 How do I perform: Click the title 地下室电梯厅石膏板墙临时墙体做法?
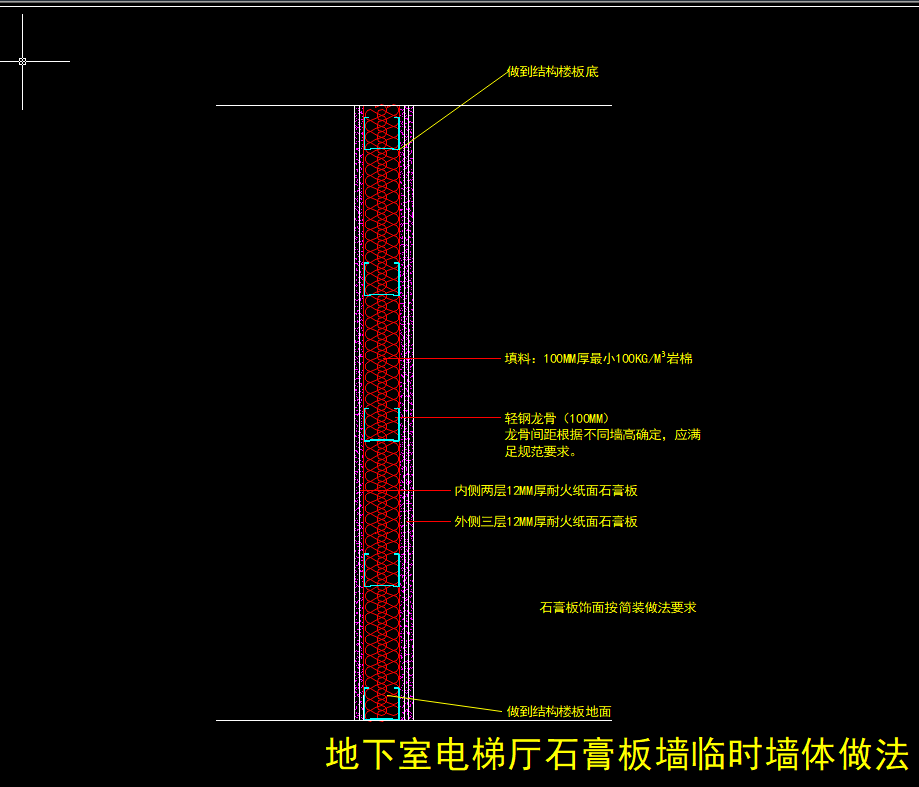pos(617,755)
